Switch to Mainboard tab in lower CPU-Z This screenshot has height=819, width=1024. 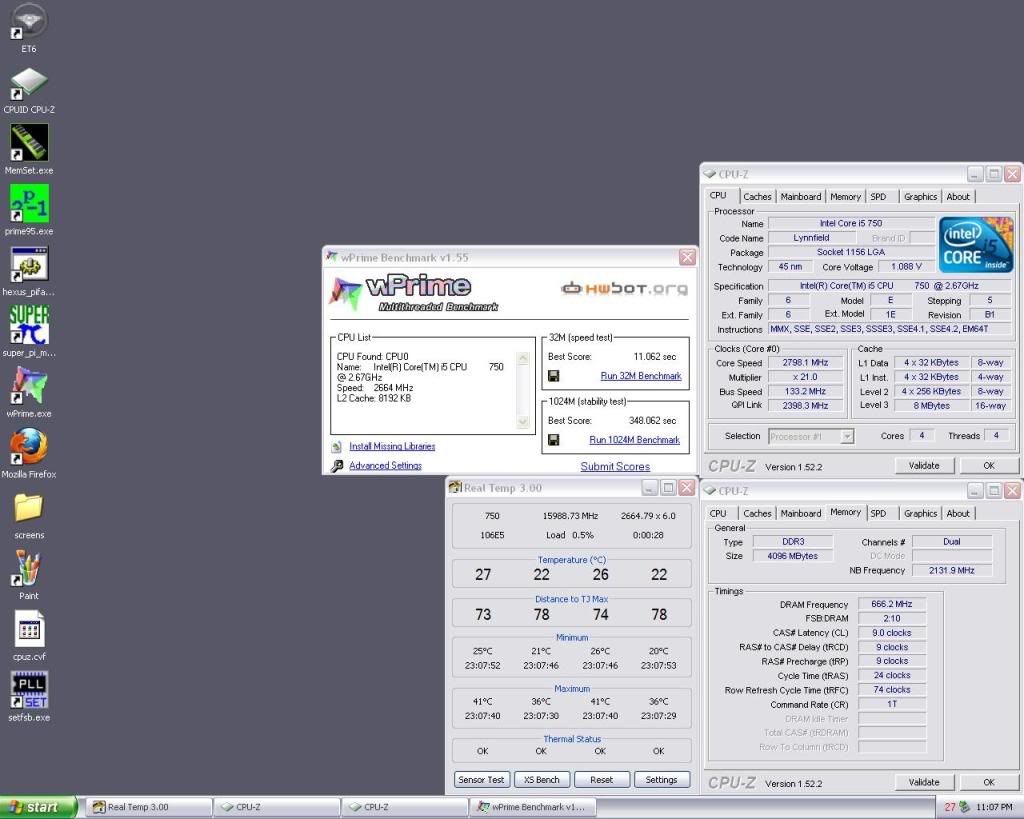(x=801, y=513)
